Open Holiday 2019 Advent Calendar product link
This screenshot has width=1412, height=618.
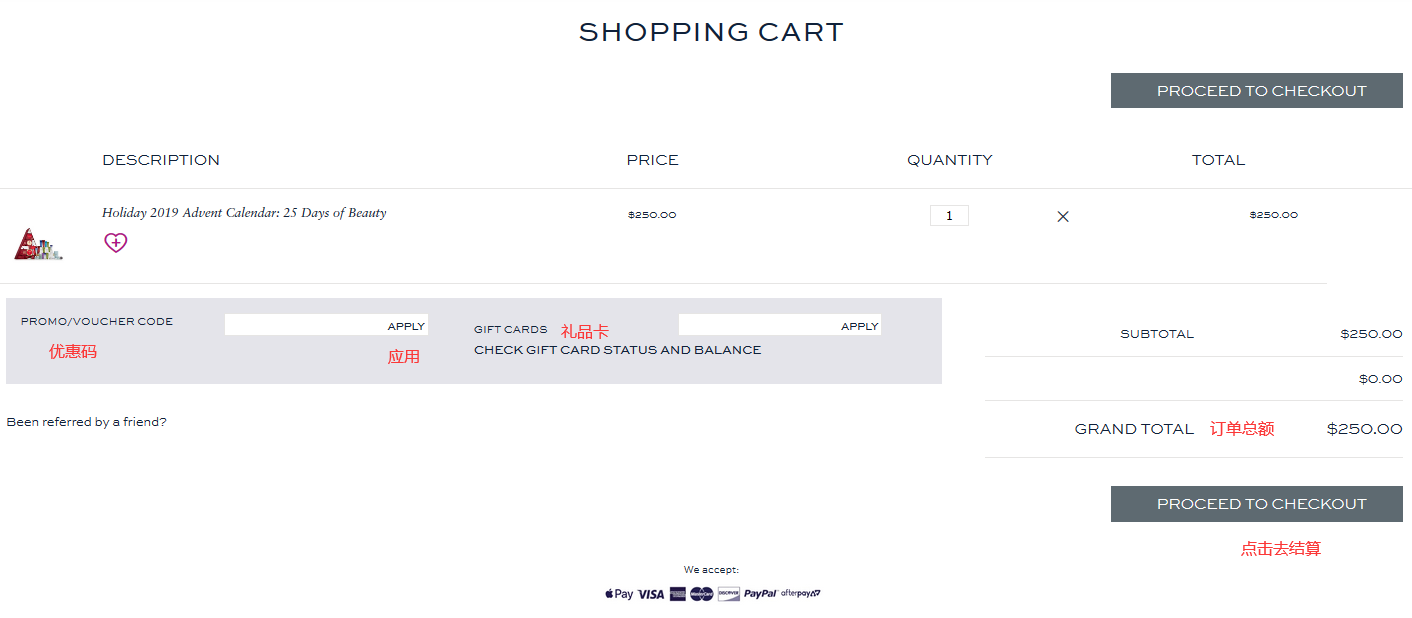[x=244, y=213]
